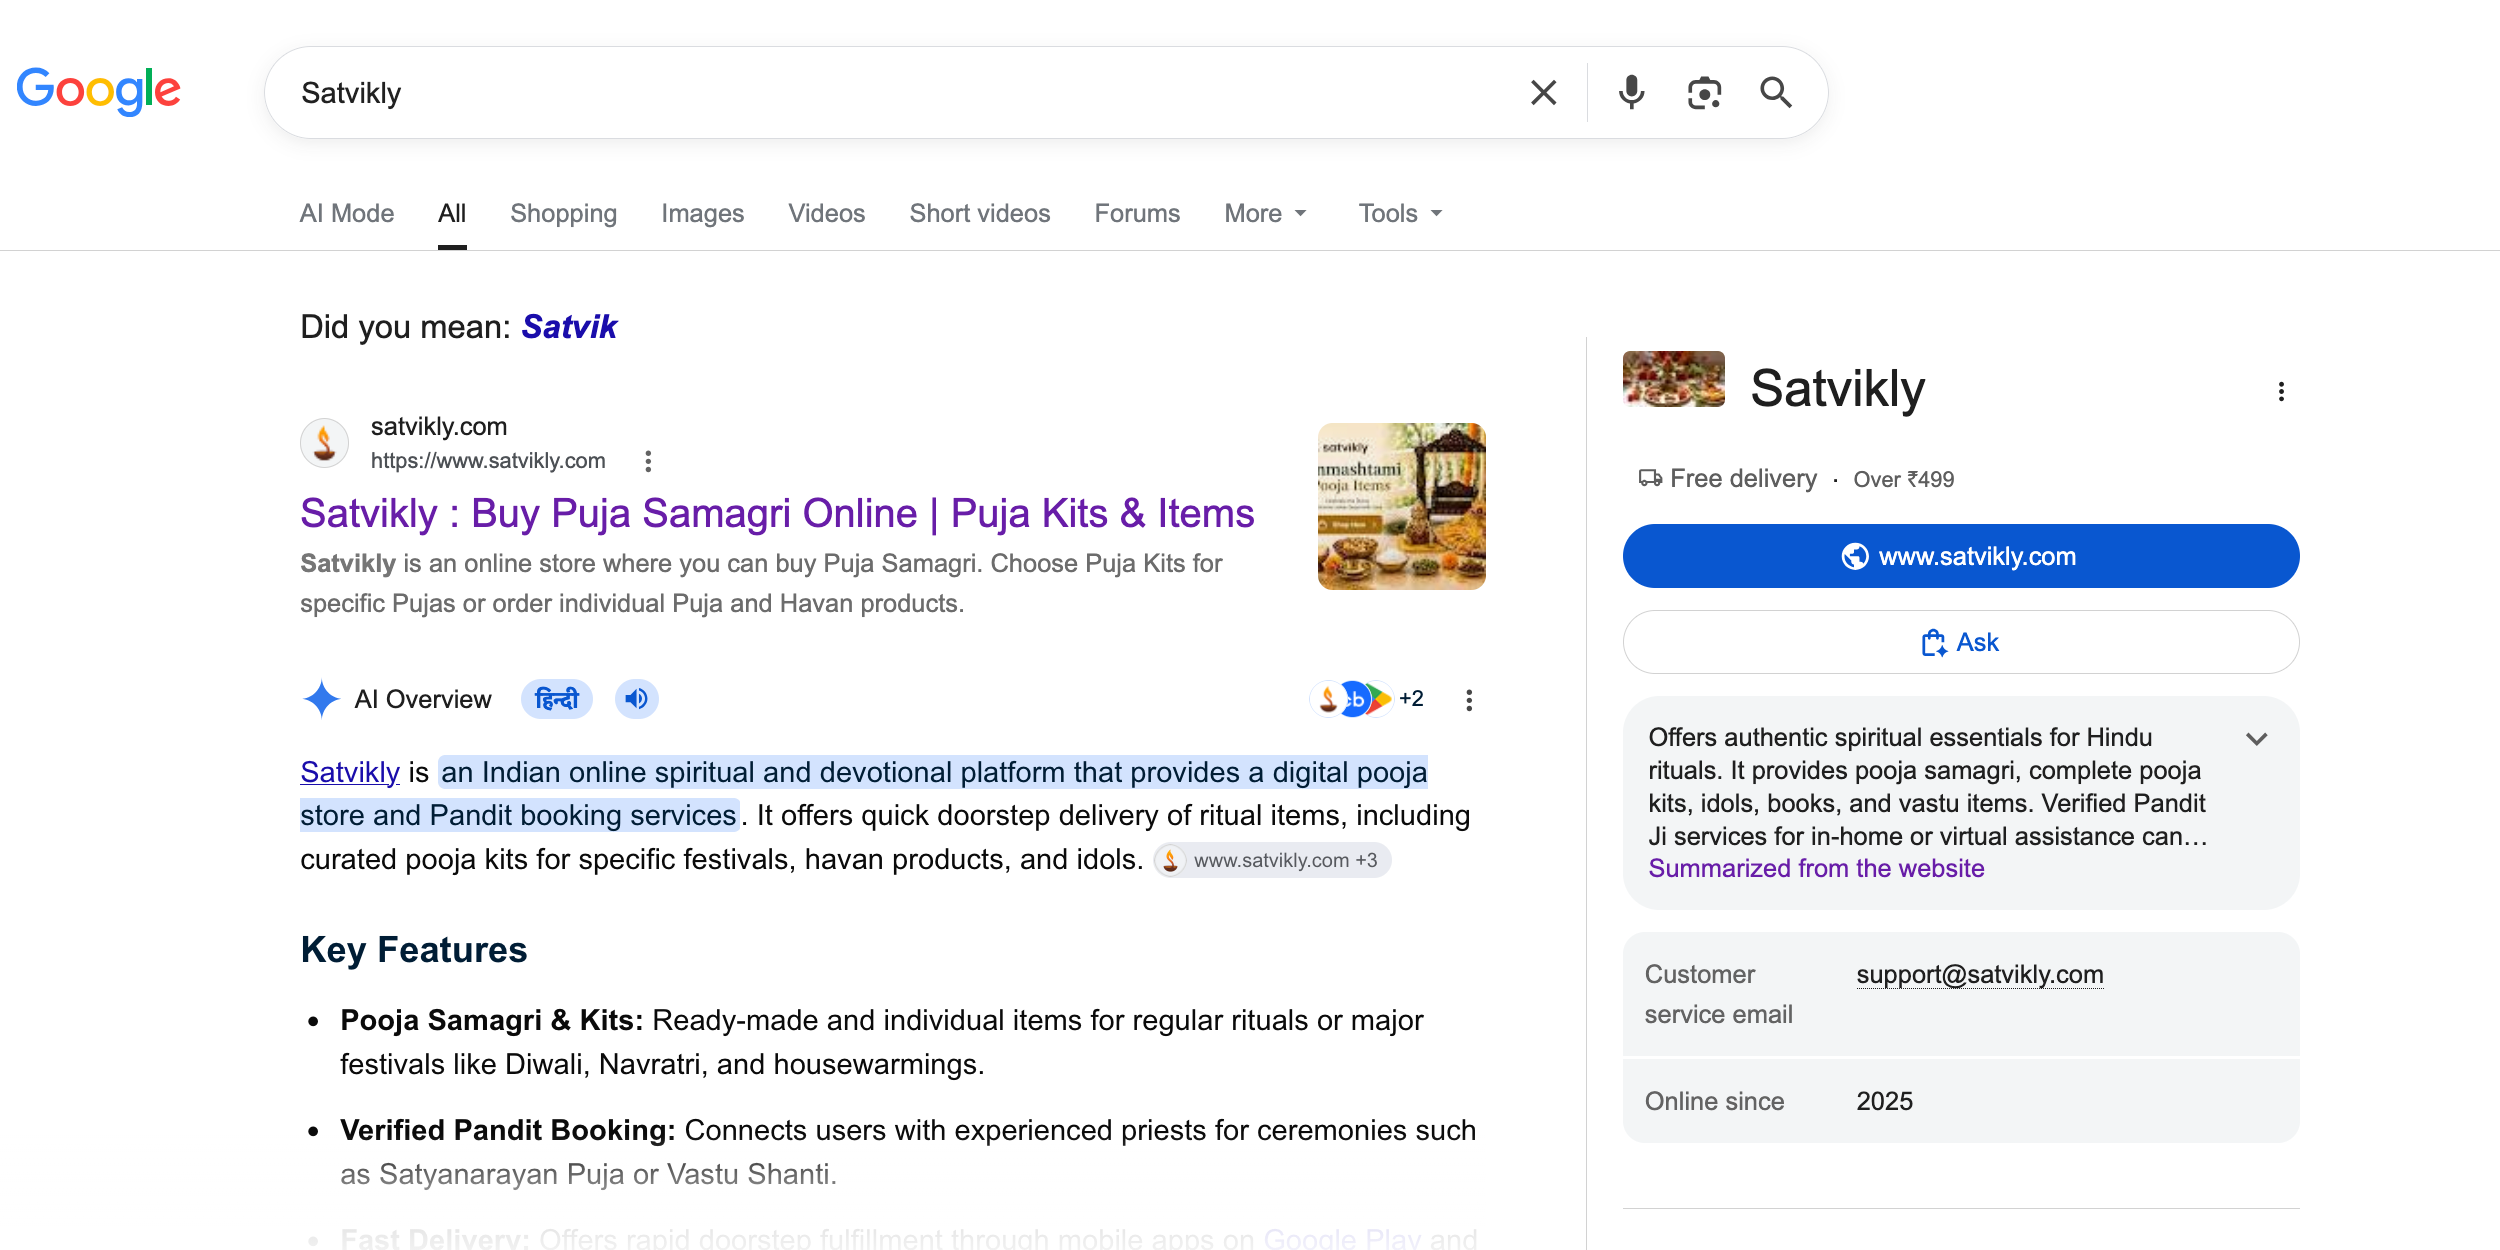Viewport: 2500px width, 1250px height.
Task: Click the 'Online since' 2025 value
Action: [x=1884, y=1101]
